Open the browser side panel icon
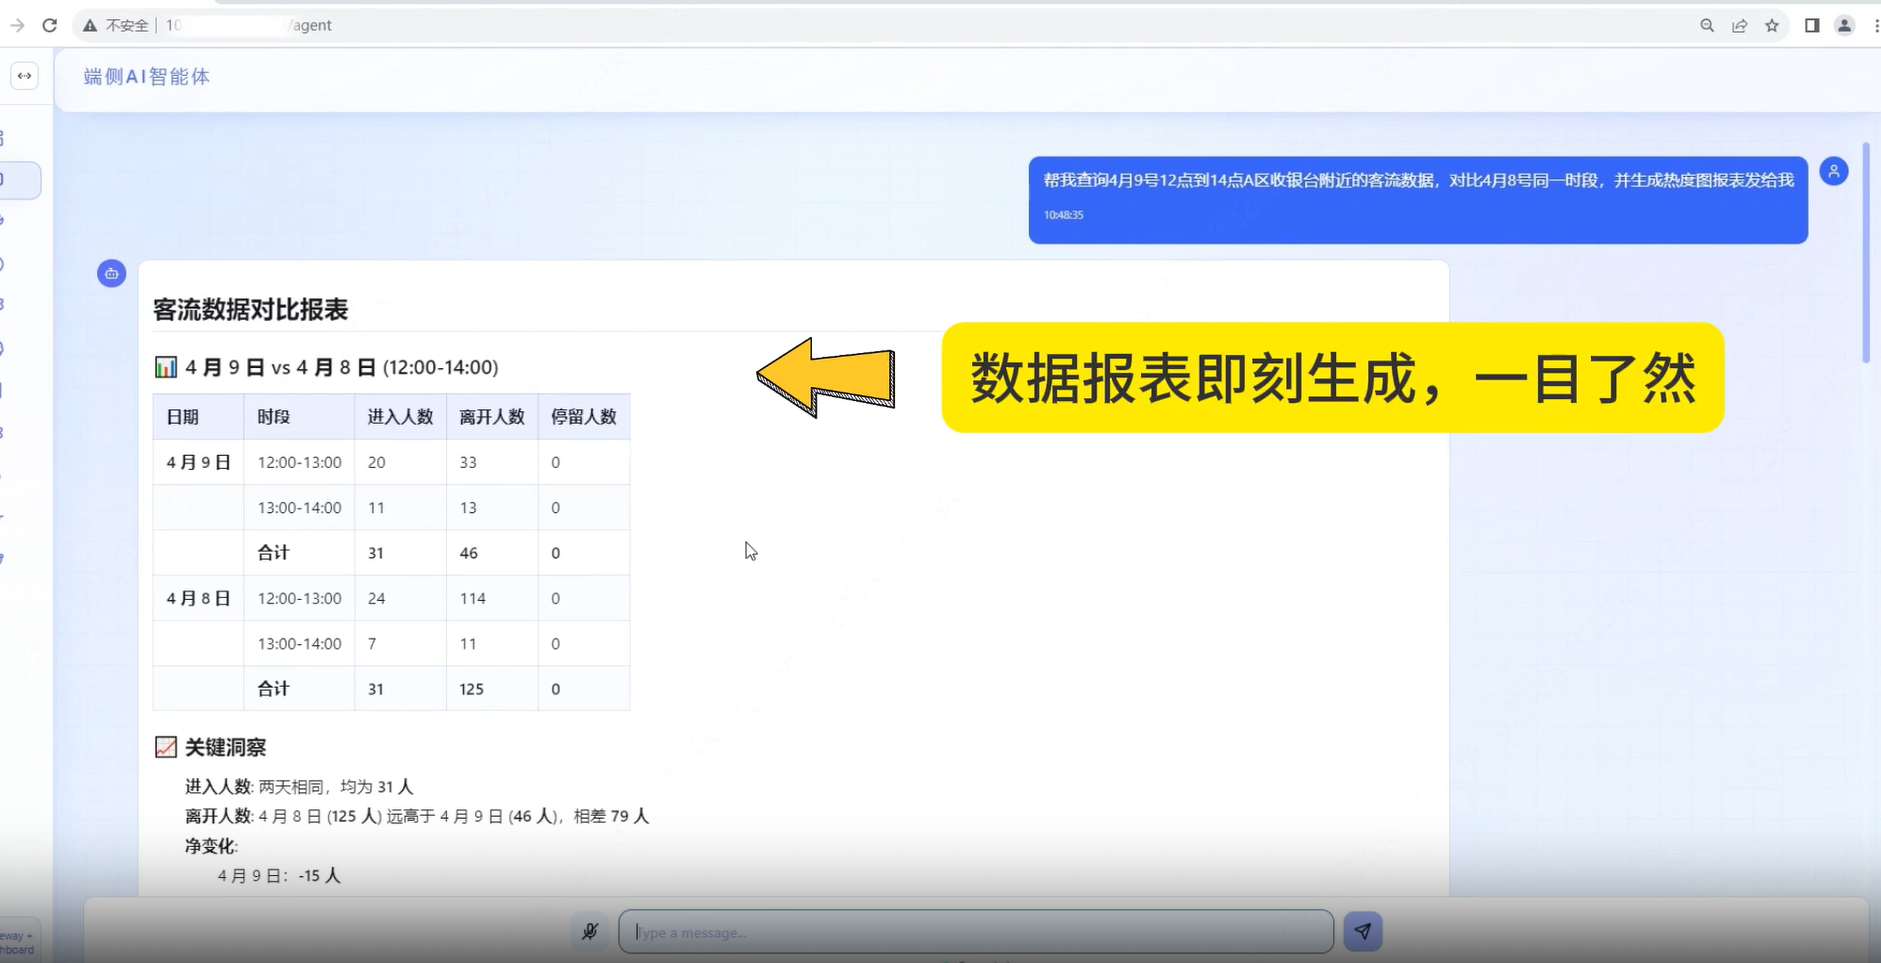This screenshot has height=963, width=1881. tap(1812, 25)
